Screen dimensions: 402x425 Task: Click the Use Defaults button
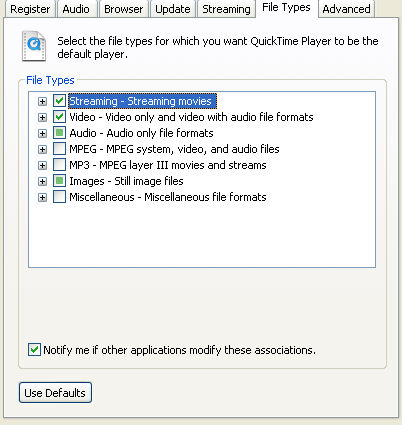55,393
